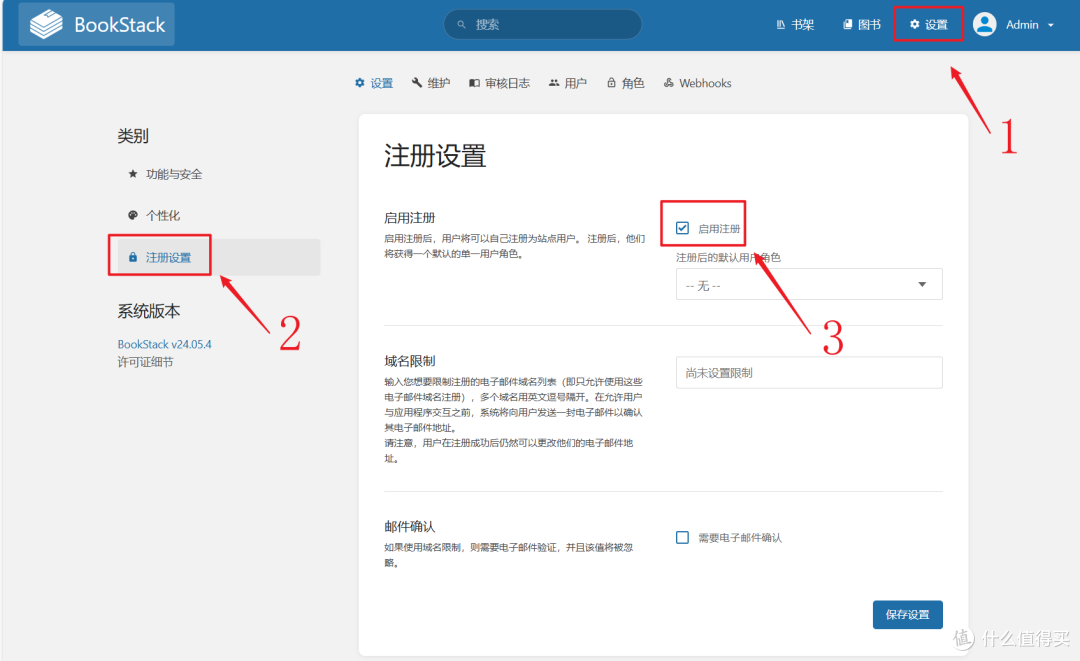The height and width of the screenshot is (661, 1080).
Task: Open the BookStack v24.05.4 version link
Action: (x=165, y=344)
